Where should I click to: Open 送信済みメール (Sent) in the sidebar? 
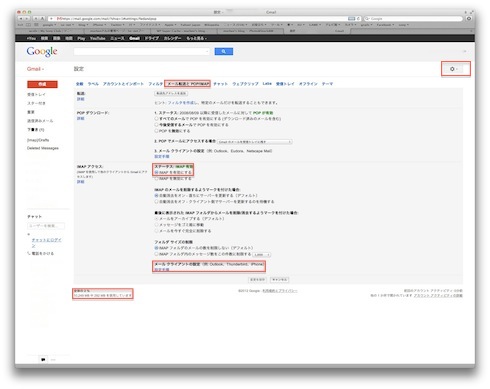tap(40, 121)
